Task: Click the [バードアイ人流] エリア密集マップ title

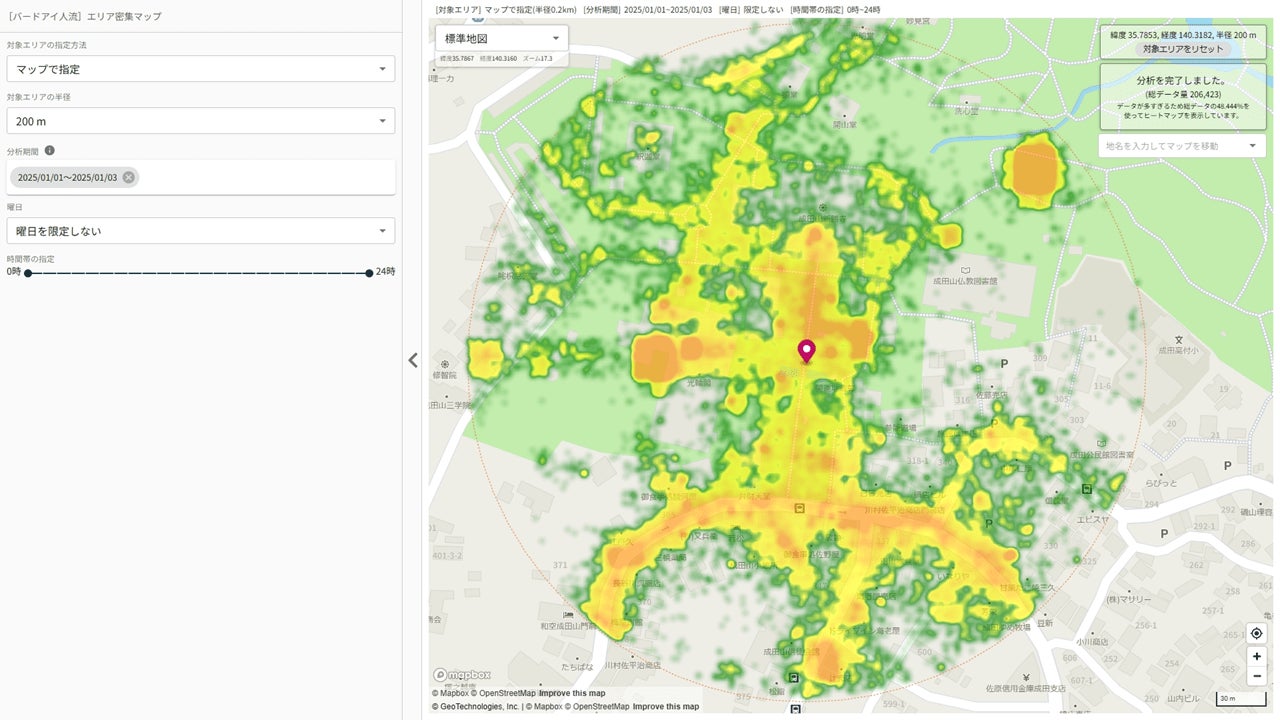Action: coord(84,17)
